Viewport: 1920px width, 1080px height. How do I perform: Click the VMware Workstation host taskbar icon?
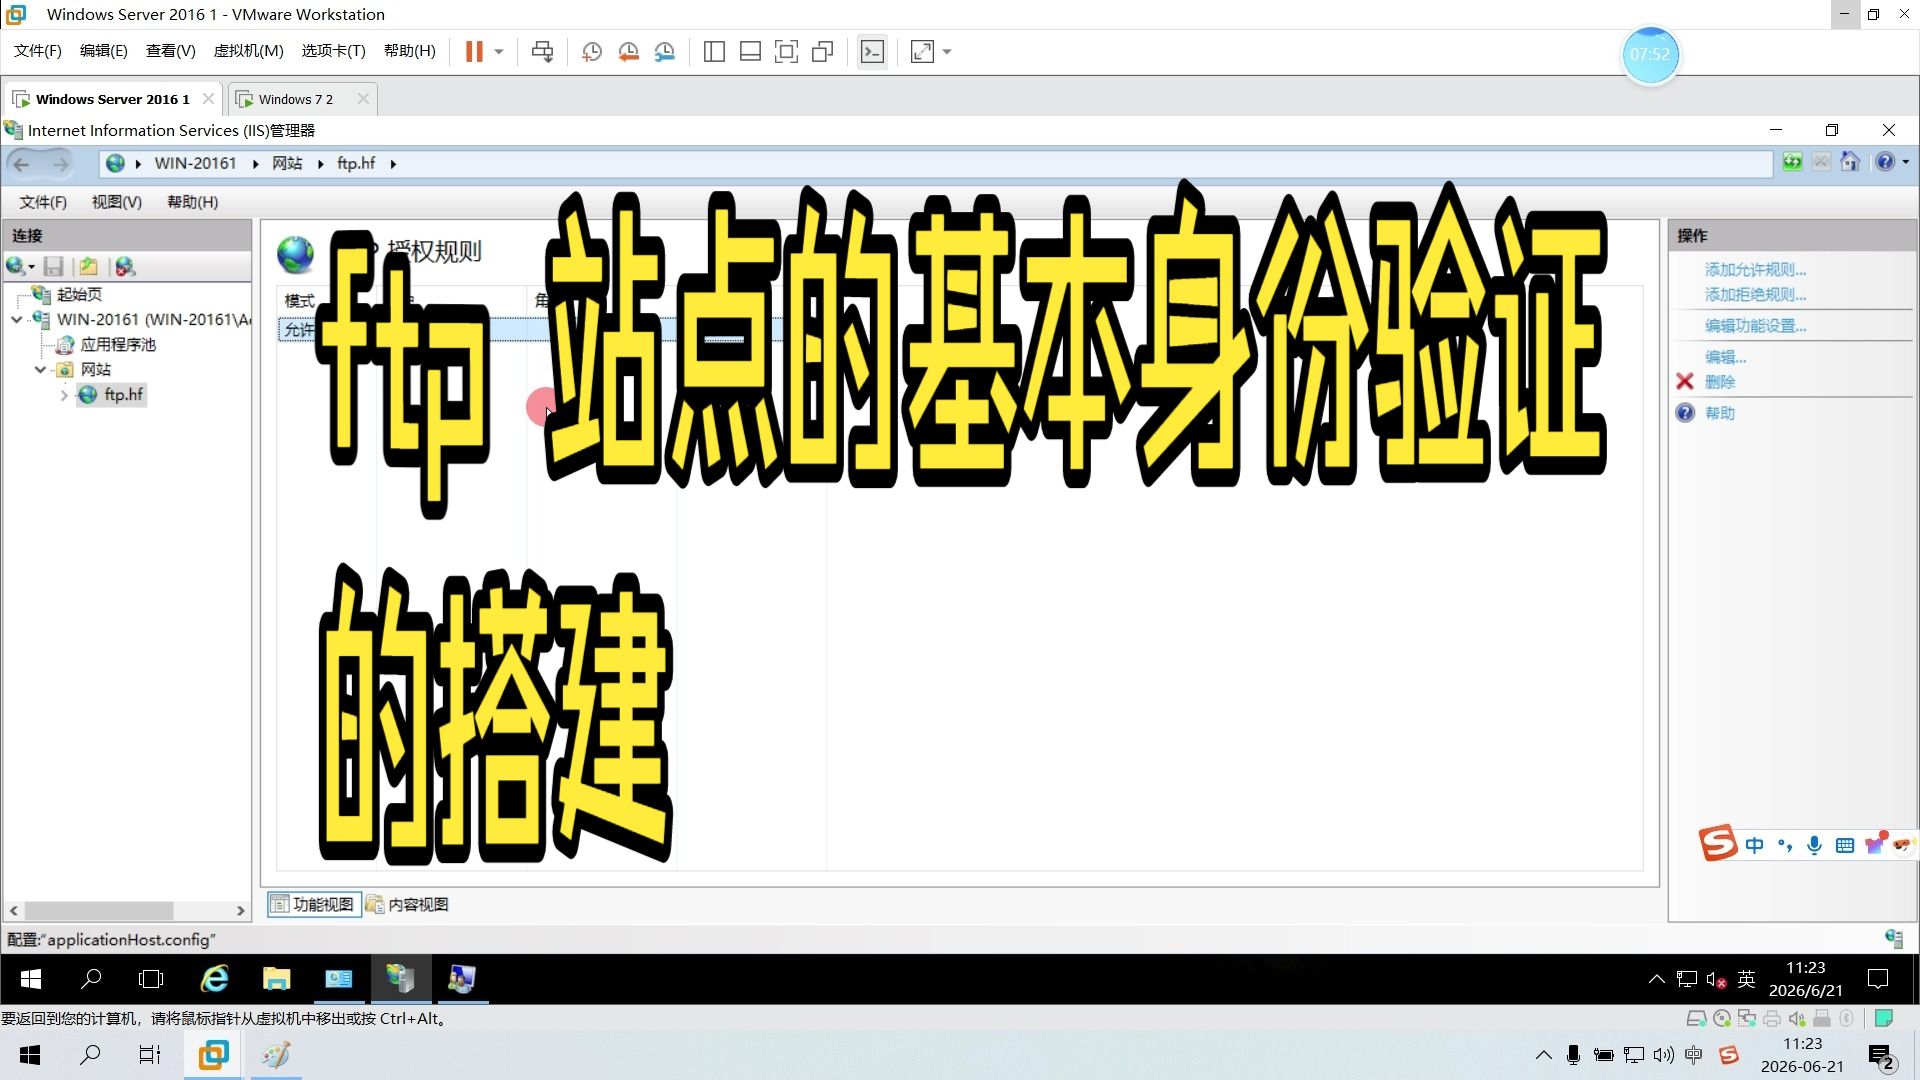(213, 1054)
